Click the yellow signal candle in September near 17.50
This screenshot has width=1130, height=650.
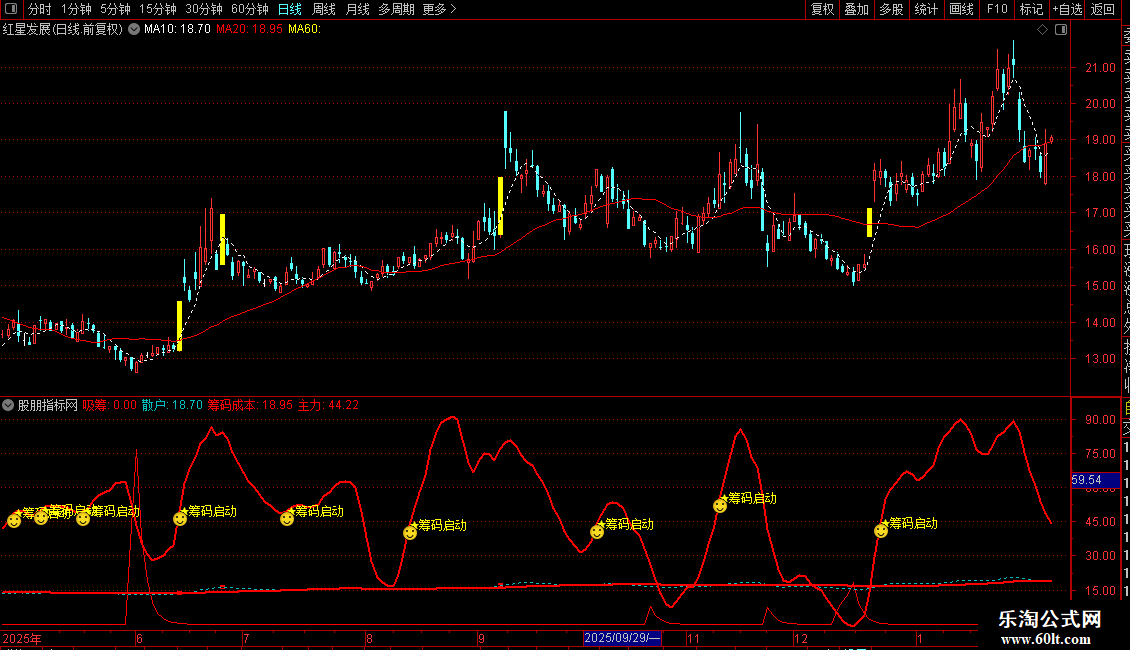coord(500,206)
